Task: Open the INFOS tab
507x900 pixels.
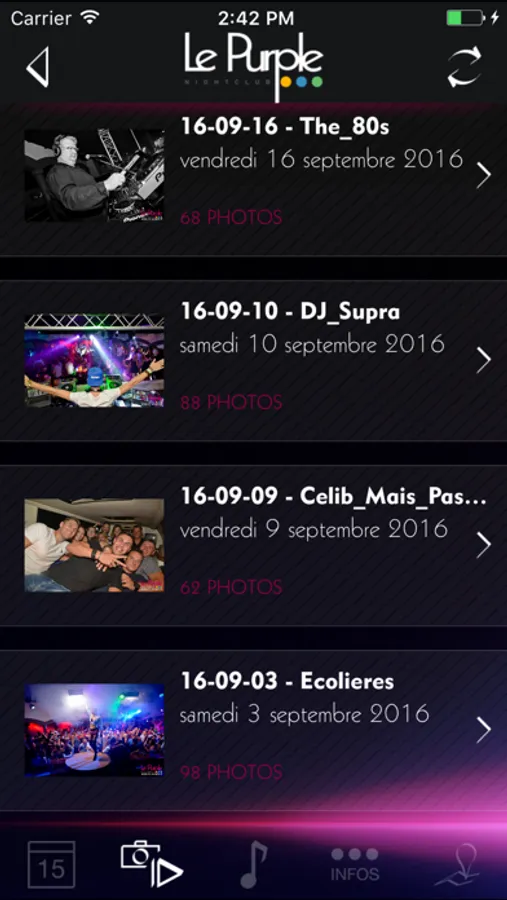Action: click(355, 864)
